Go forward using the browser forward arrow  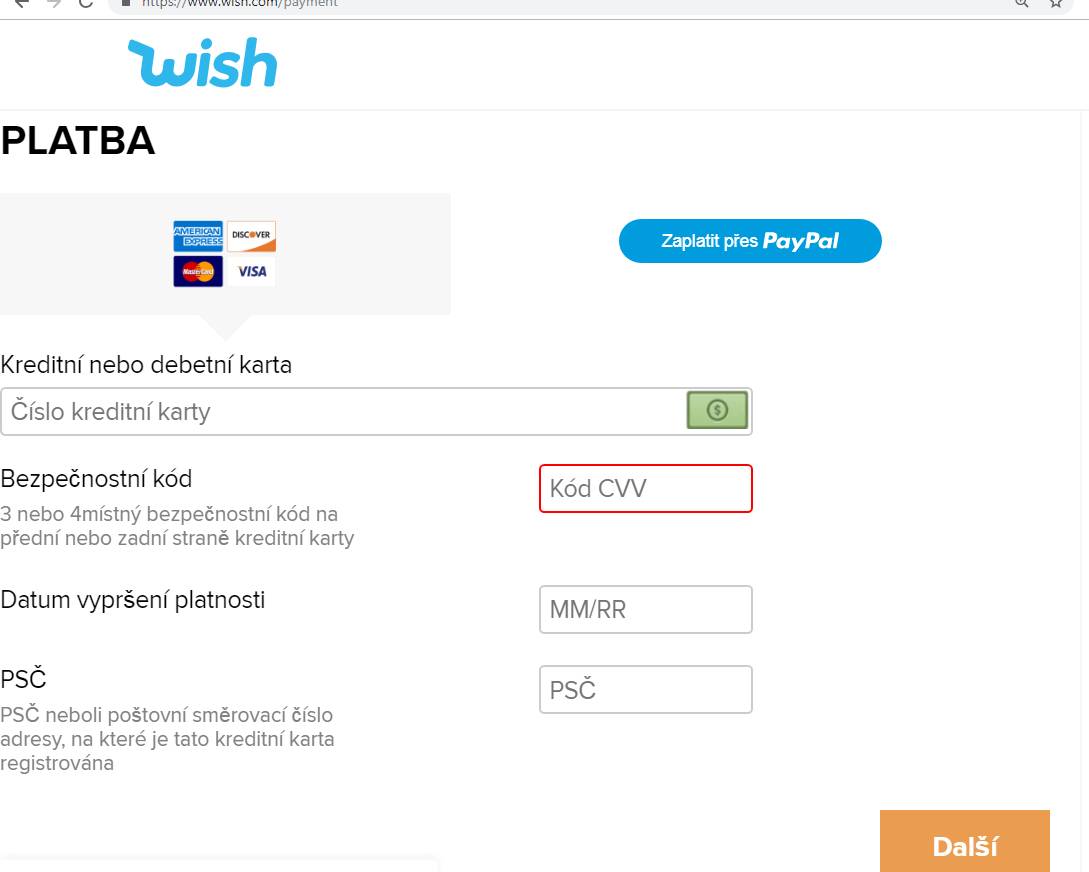point(53,3)
